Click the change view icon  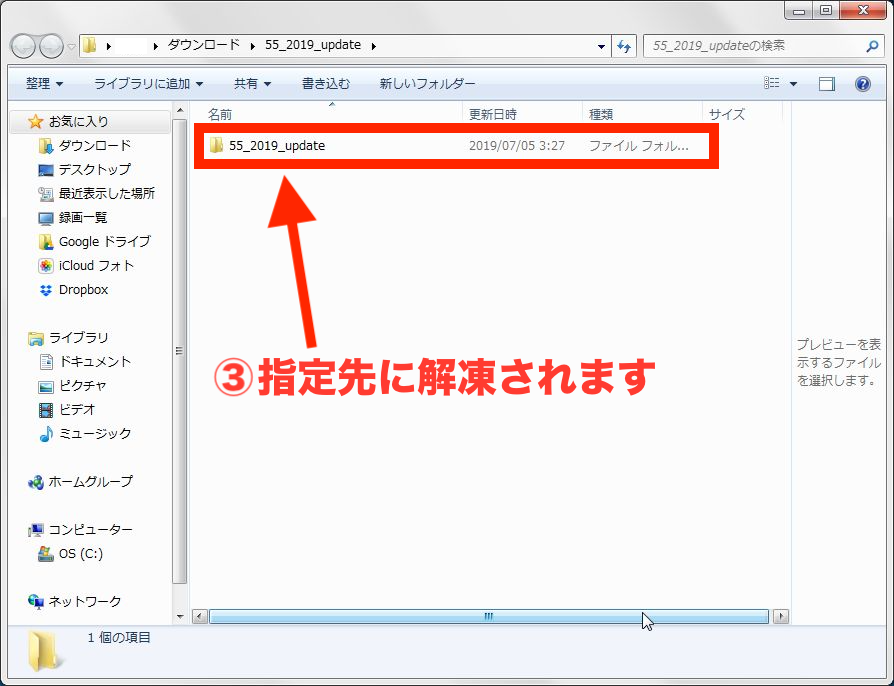pyautogui.click(x=771, y=84)
